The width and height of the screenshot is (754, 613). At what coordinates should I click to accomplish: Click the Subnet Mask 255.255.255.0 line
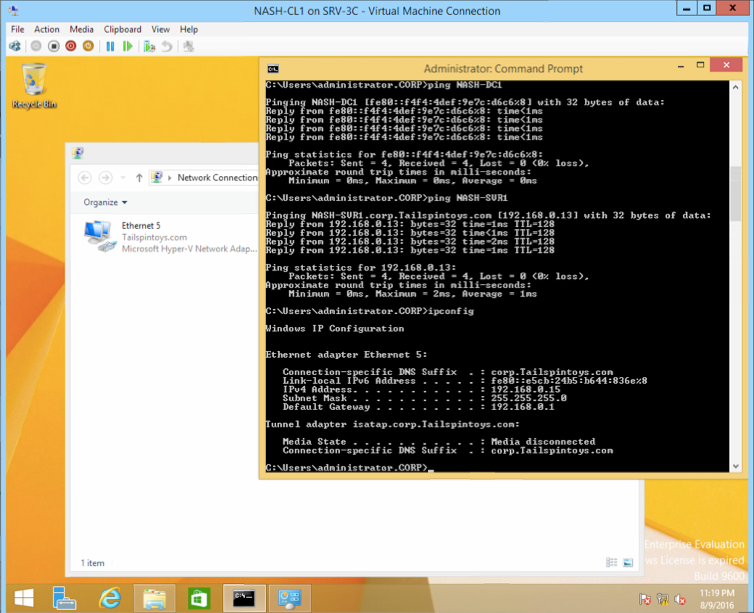coord(425,398)
